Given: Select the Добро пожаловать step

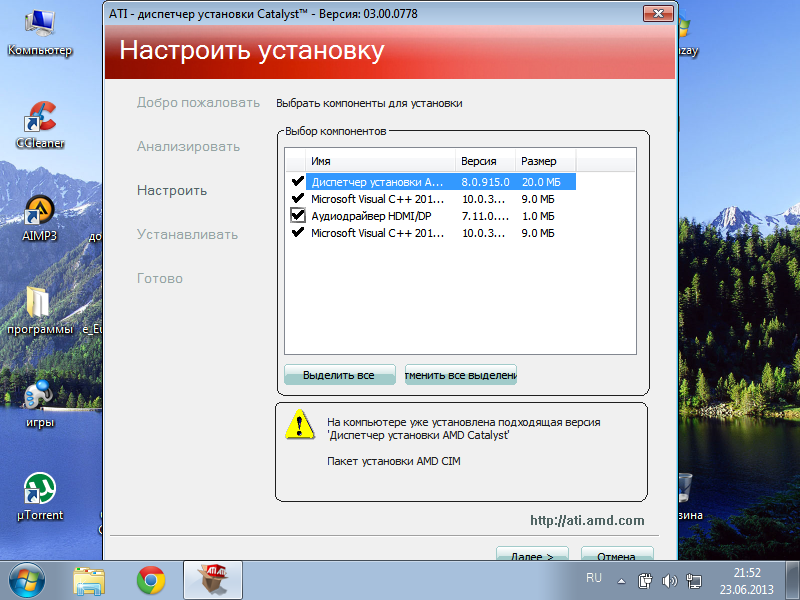Looking at the screenshot, I should point(198,103).
